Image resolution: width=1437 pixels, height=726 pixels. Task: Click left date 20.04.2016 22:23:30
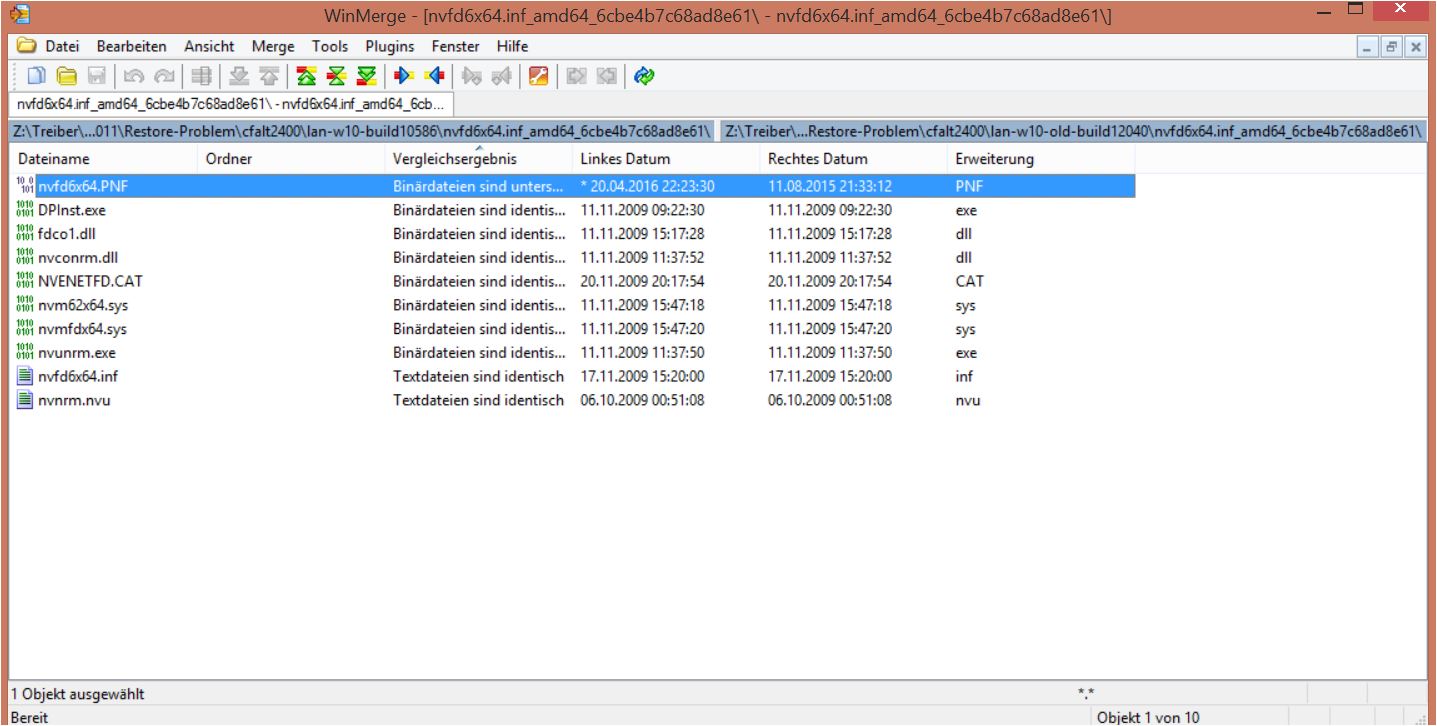(647, 186)
